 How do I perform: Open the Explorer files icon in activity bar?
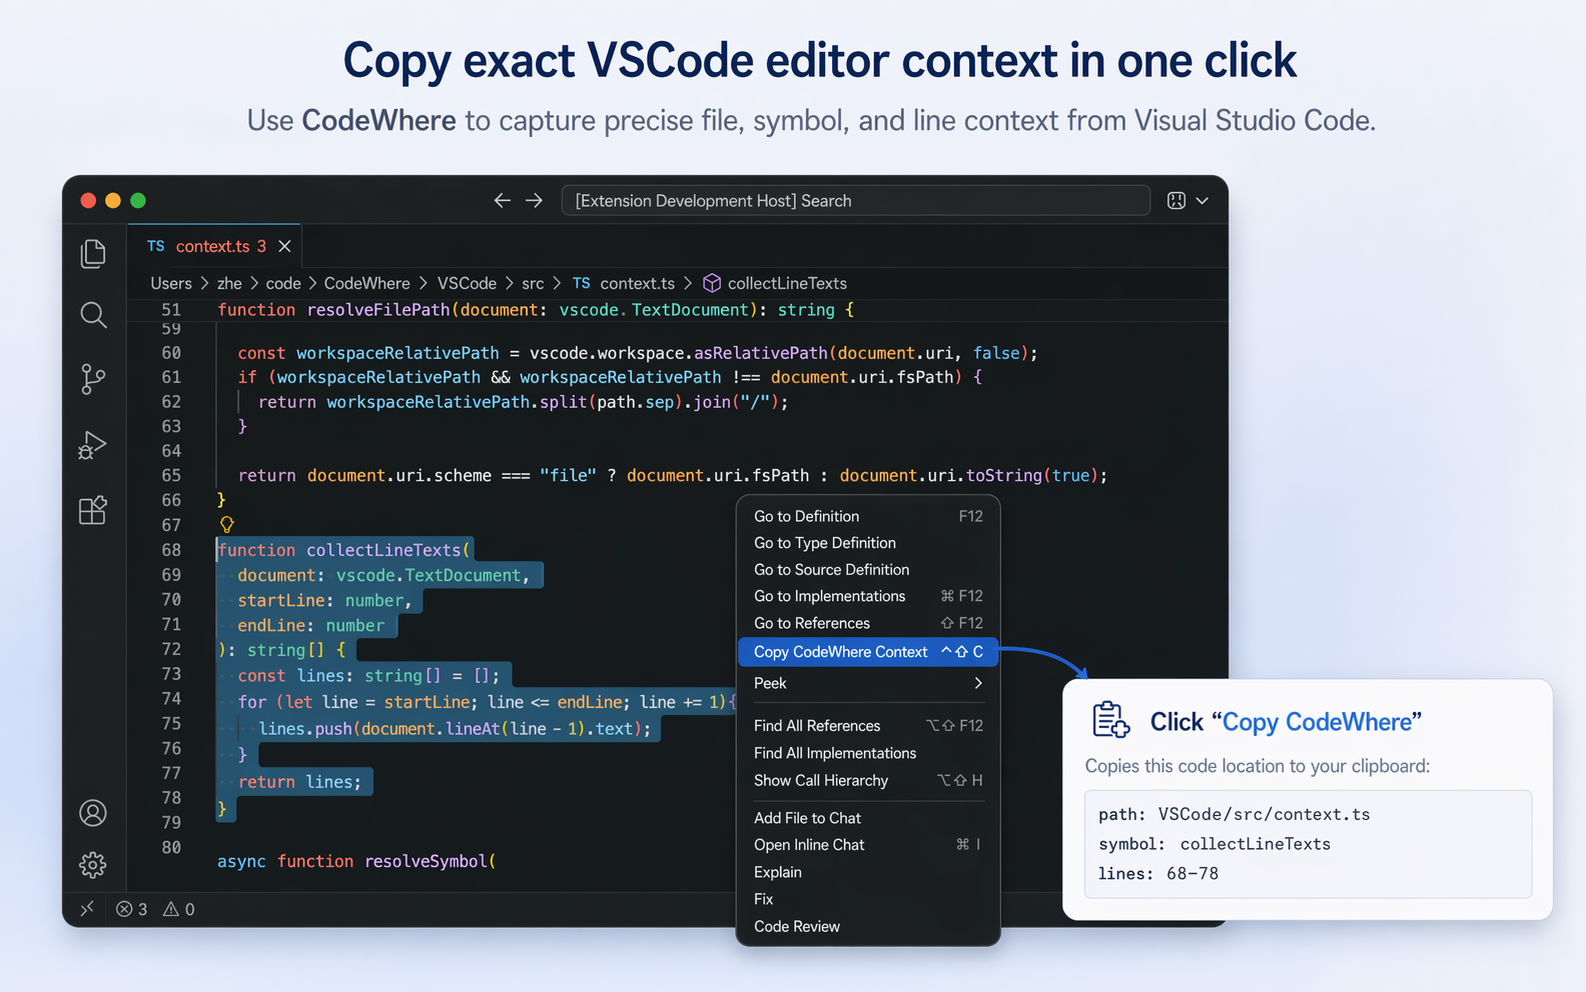pyautogui.click(x=93, y=253)
